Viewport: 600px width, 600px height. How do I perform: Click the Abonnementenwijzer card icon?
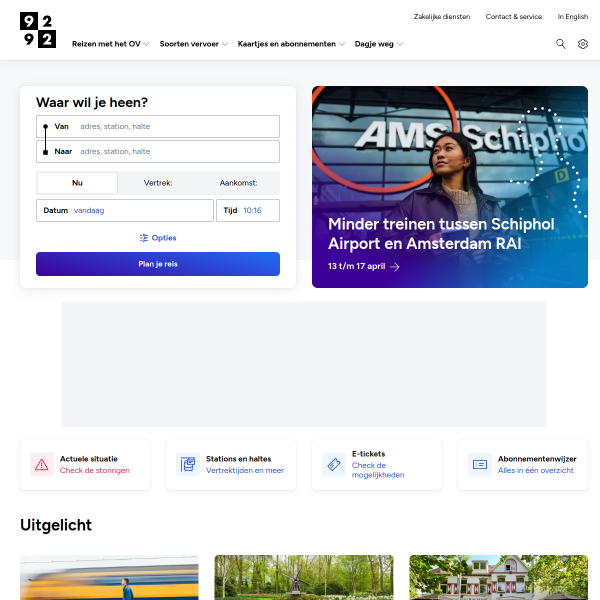tap(479, 464)
